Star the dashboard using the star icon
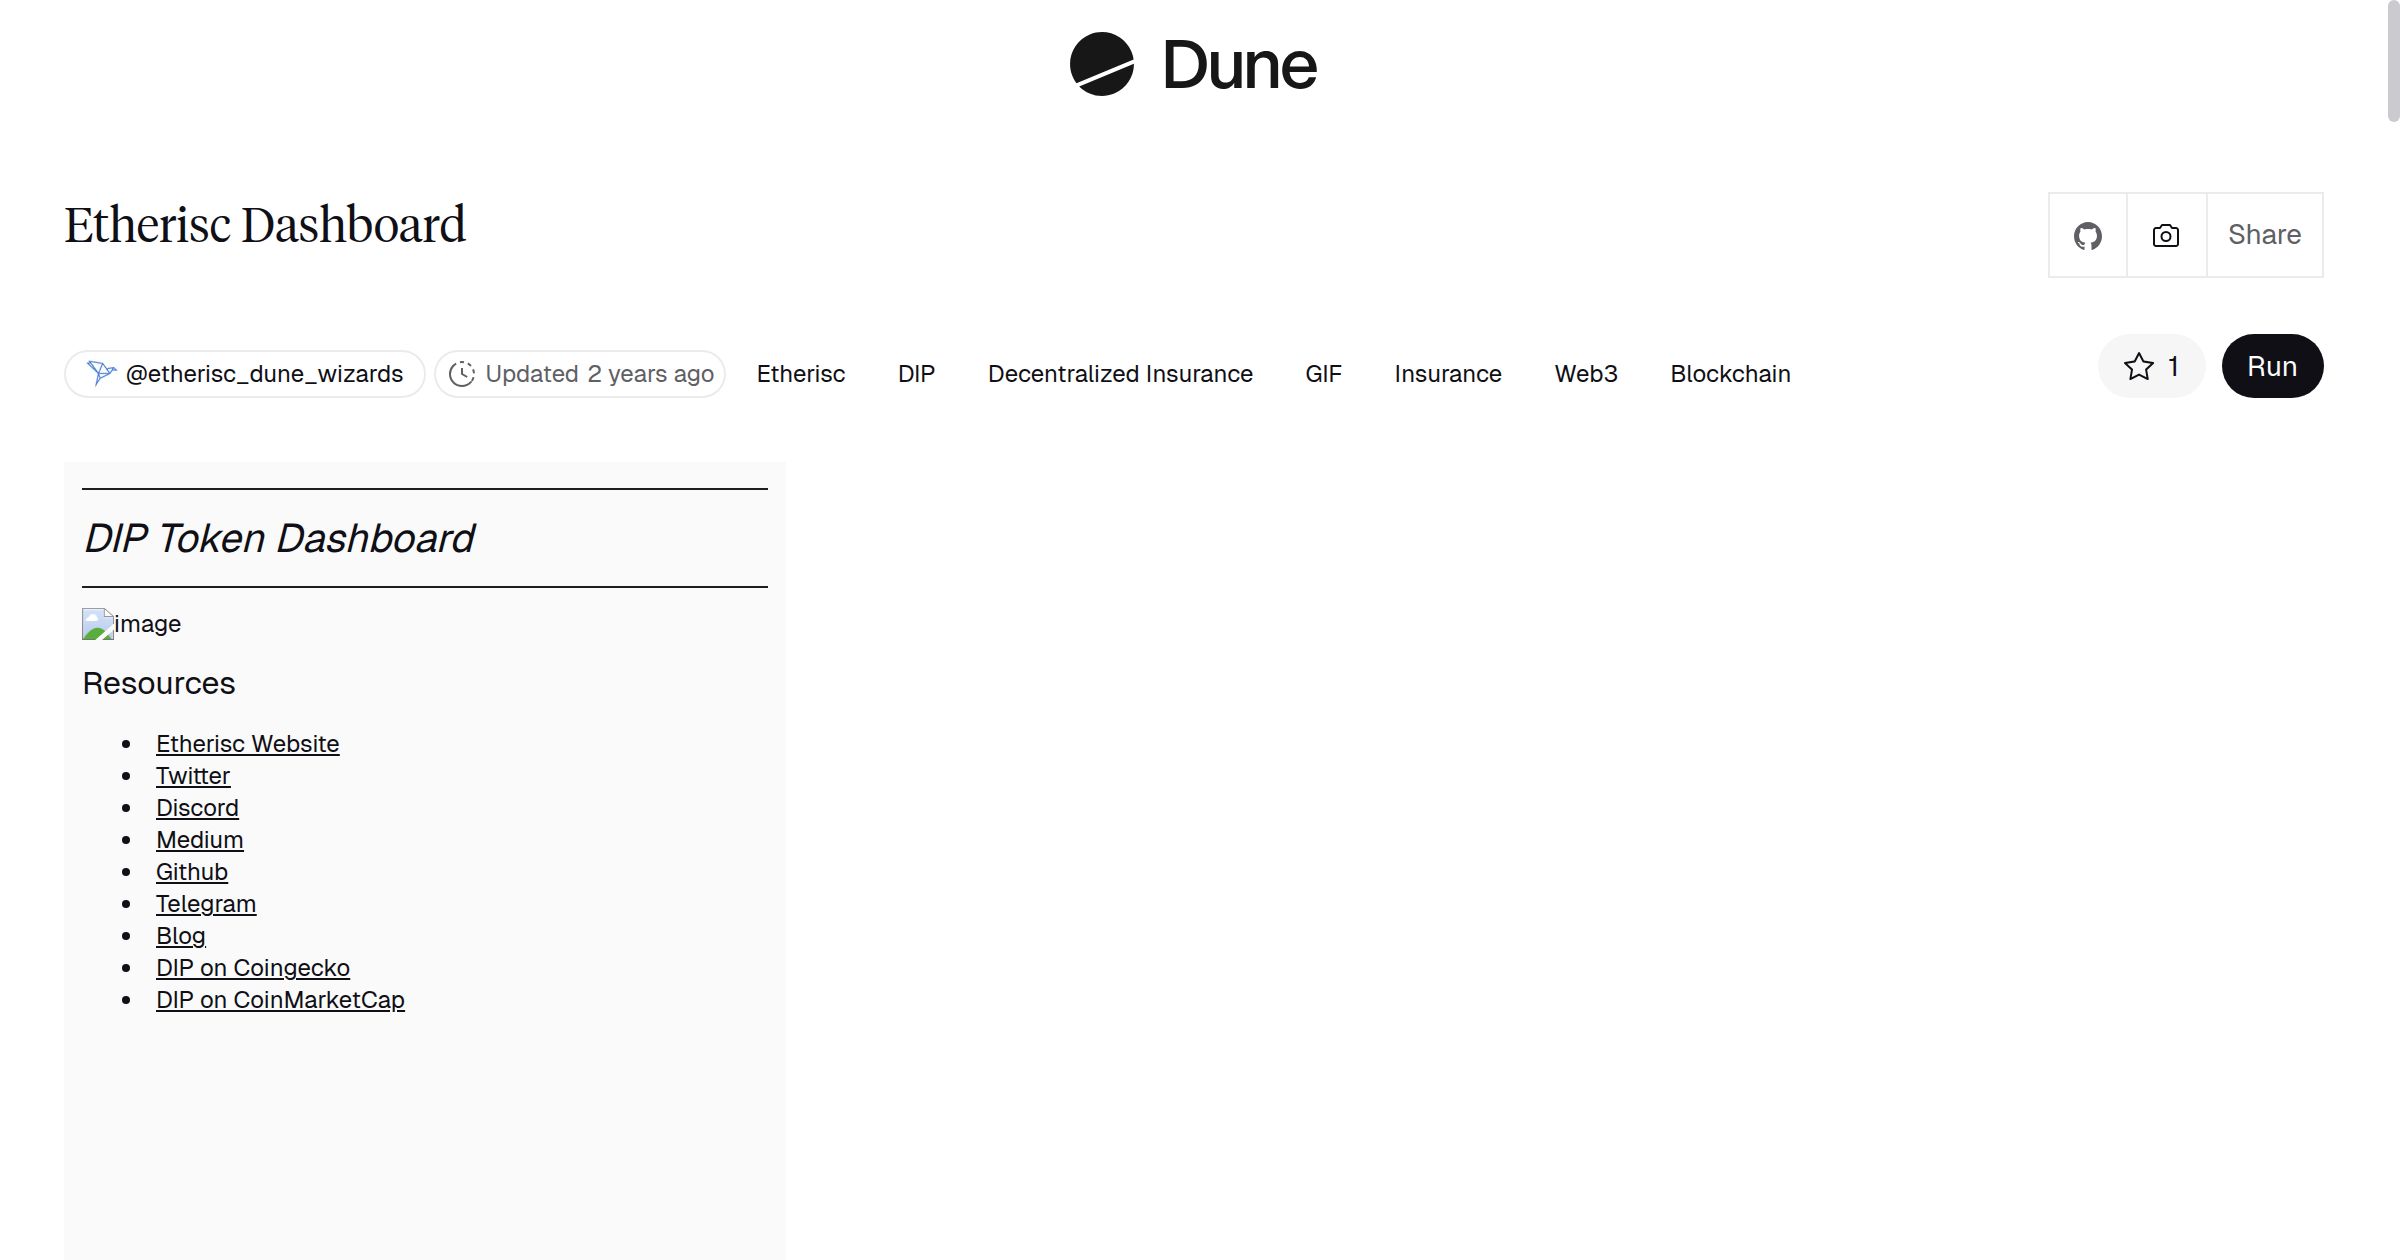2400x1260 pixels. (2138, 366)
